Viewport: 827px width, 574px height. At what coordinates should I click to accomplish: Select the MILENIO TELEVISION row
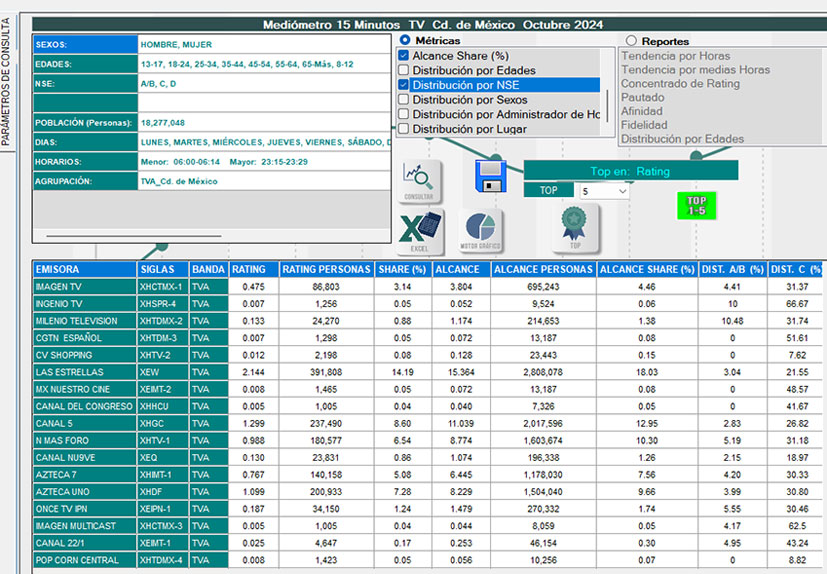[427, 321]
